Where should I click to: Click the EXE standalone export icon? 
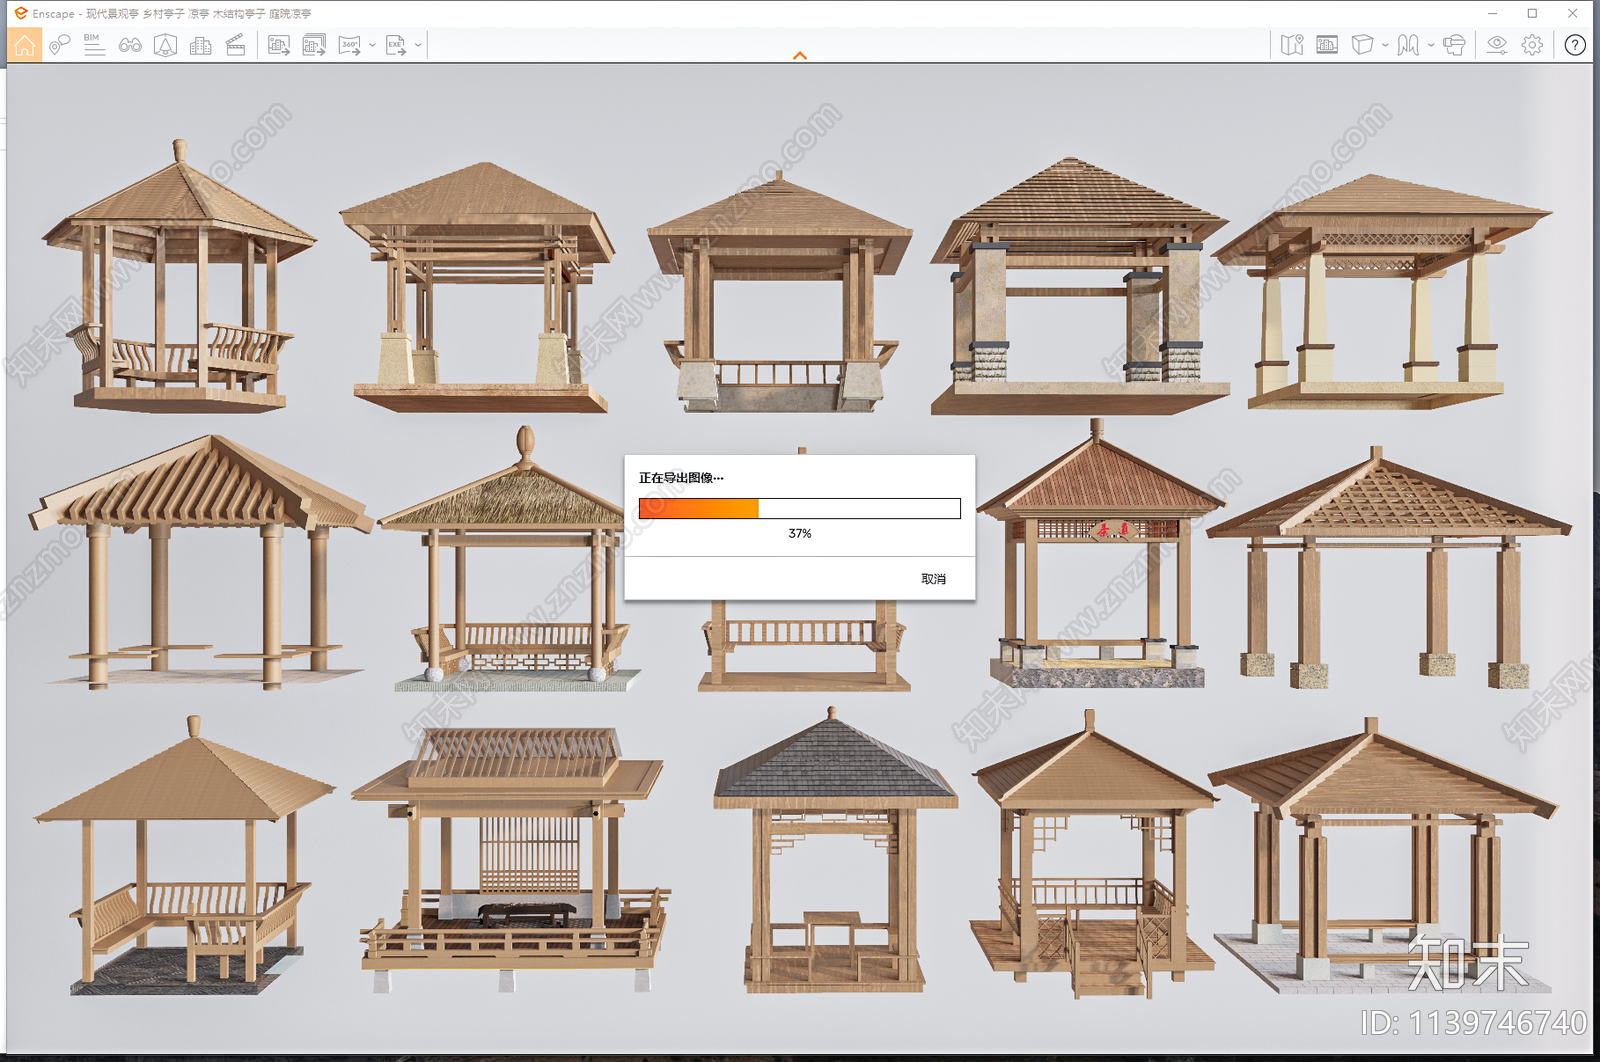[x=396, y=45]
